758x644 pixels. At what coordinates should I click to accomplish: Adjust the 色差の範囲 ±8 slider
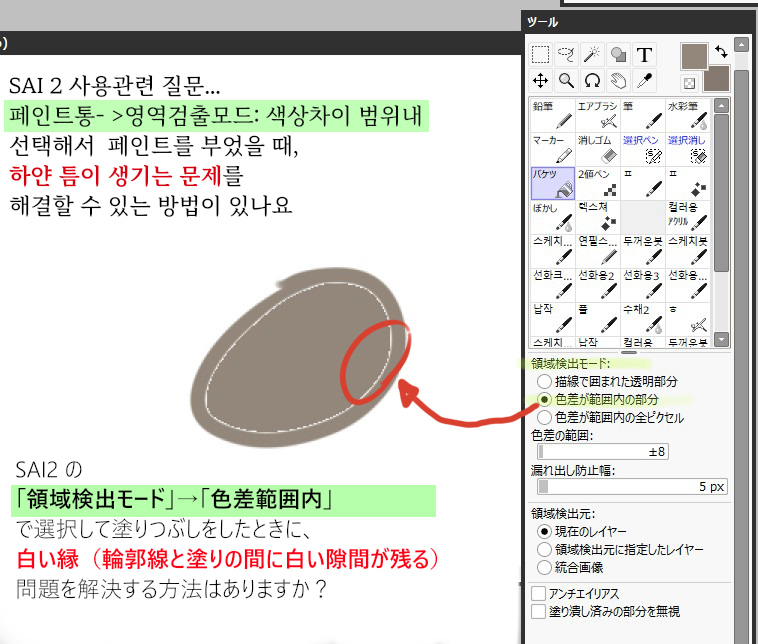point(603,452)
